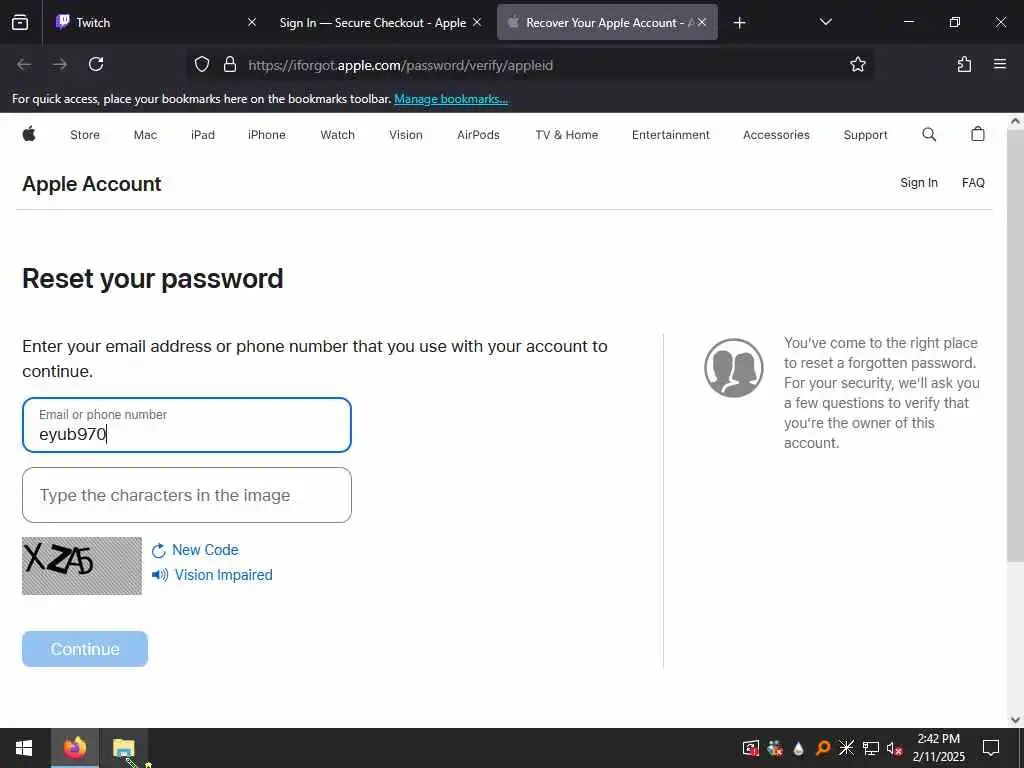The width and height of the screenshot is (1024, 768).
Task: Open AirPods in Apple navigation
Action: click(478, 135)
